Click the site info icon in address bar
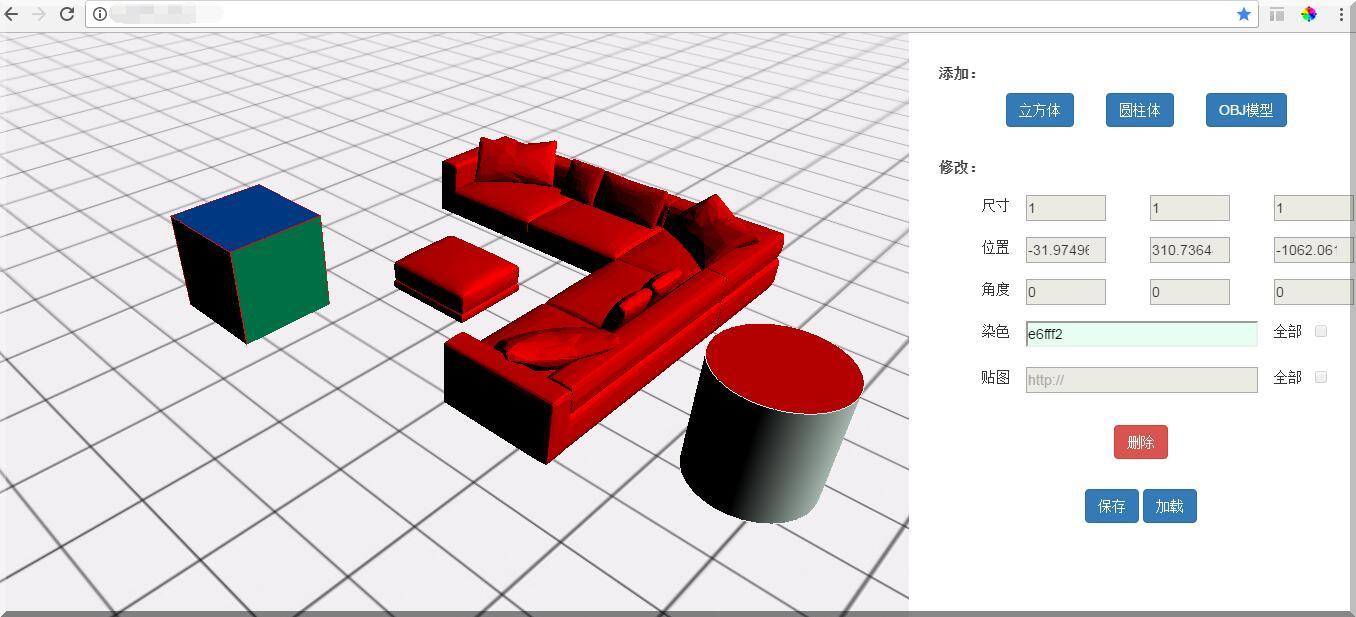 tap(100, 14)
